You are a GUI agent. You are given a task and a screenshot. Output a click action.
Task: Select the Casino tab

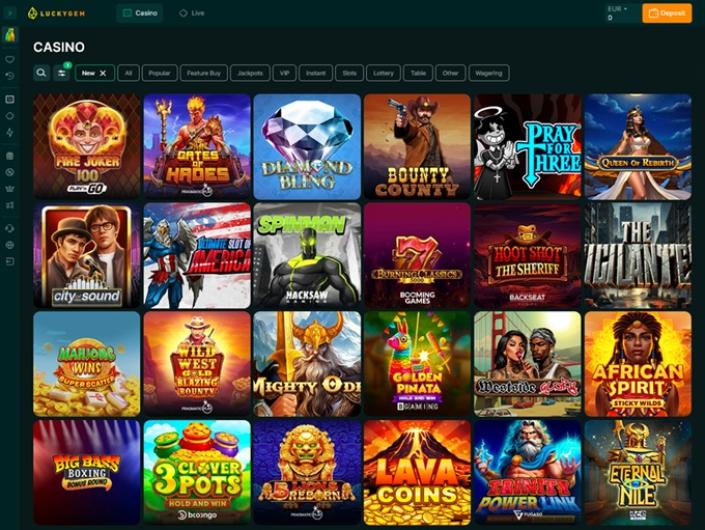point(140,13)
